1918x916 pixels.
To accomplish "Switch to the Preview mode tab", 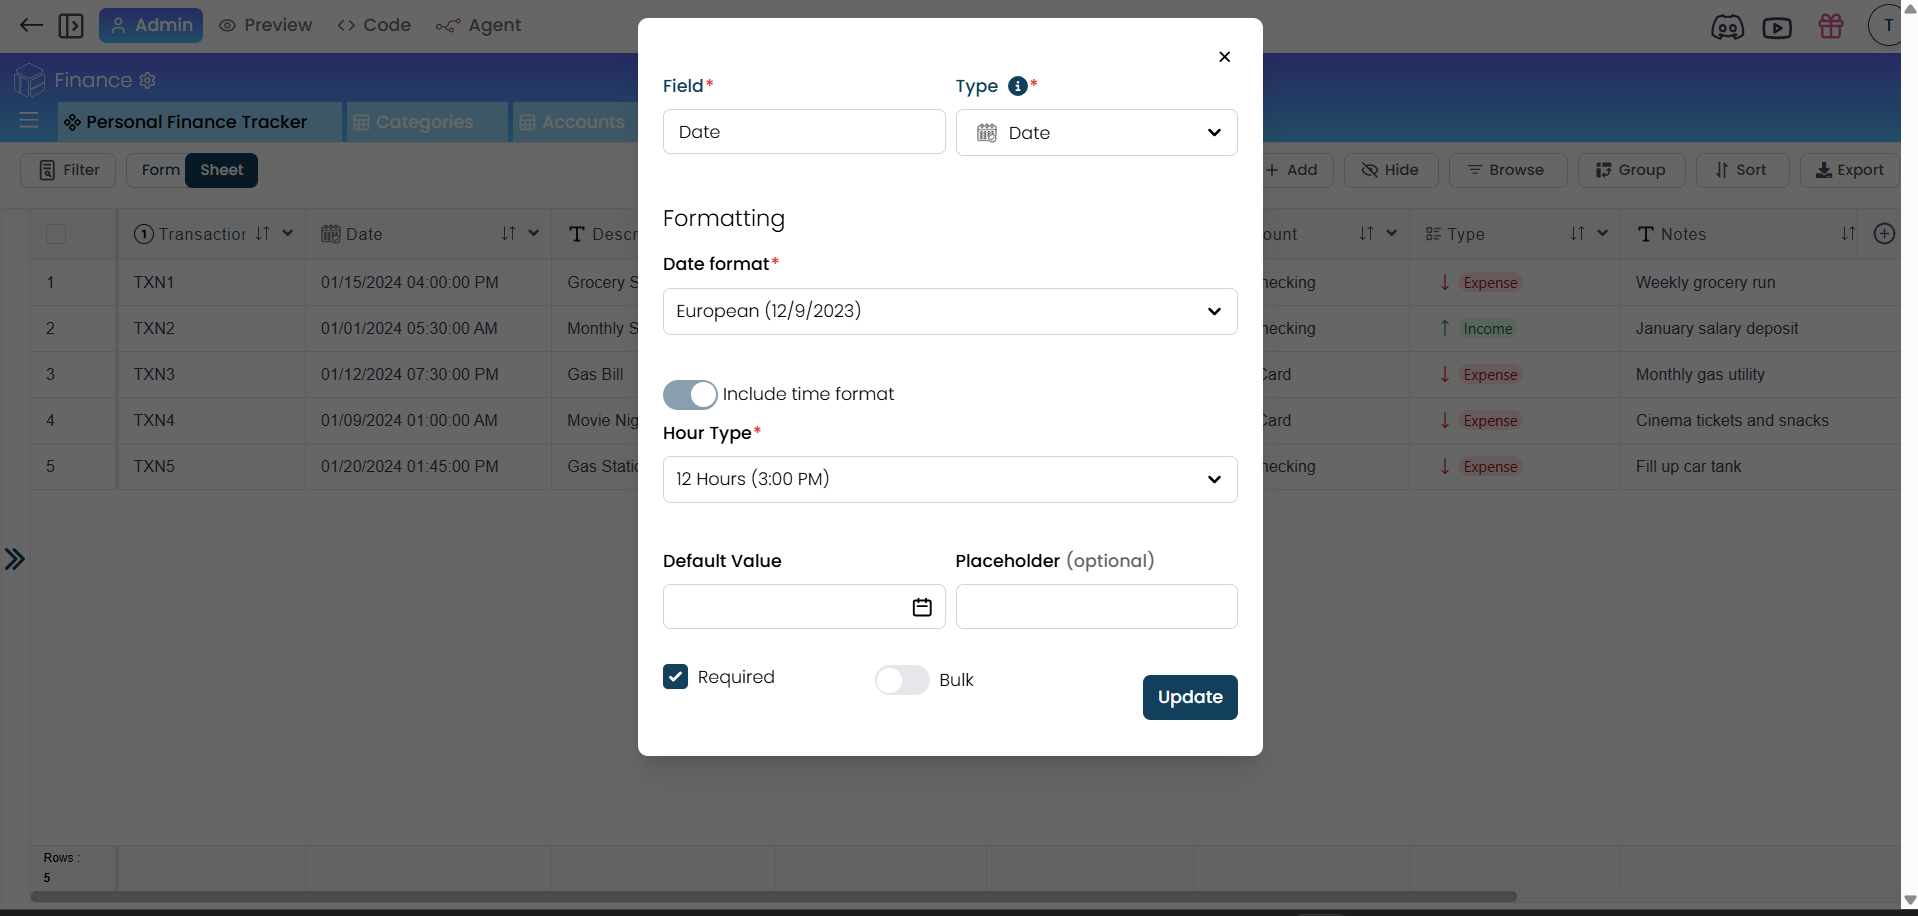I will click(266, 25).
